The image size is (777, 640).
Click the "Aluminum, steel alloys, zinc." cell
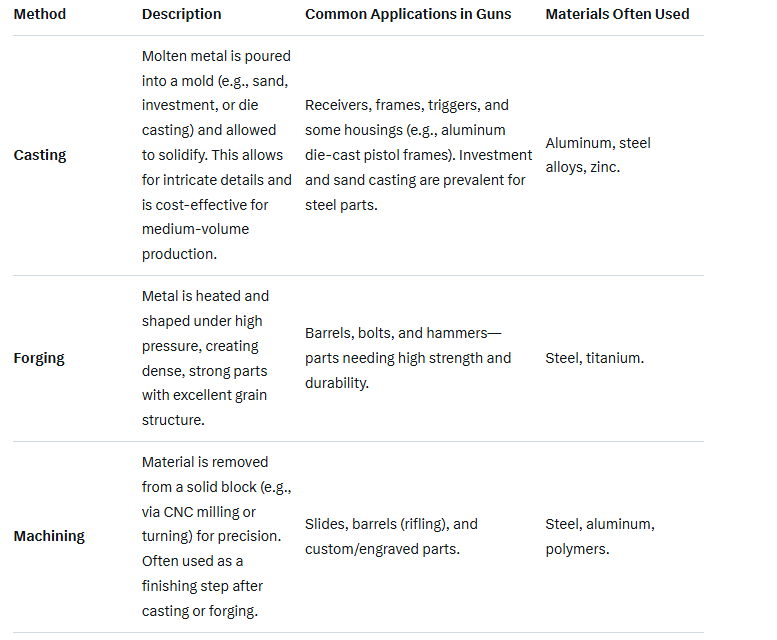pyautogui.click(x=597, y=155)
